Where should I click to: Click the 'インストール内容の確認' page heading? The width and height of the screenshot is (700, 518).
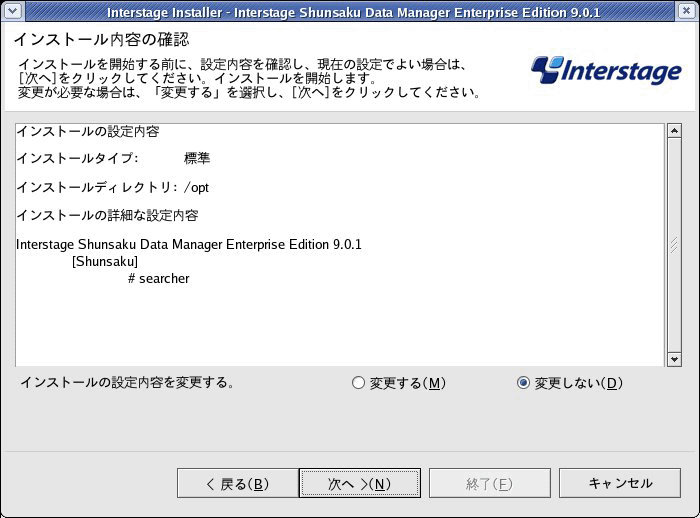pyautogui.click(x=101, y=39)
